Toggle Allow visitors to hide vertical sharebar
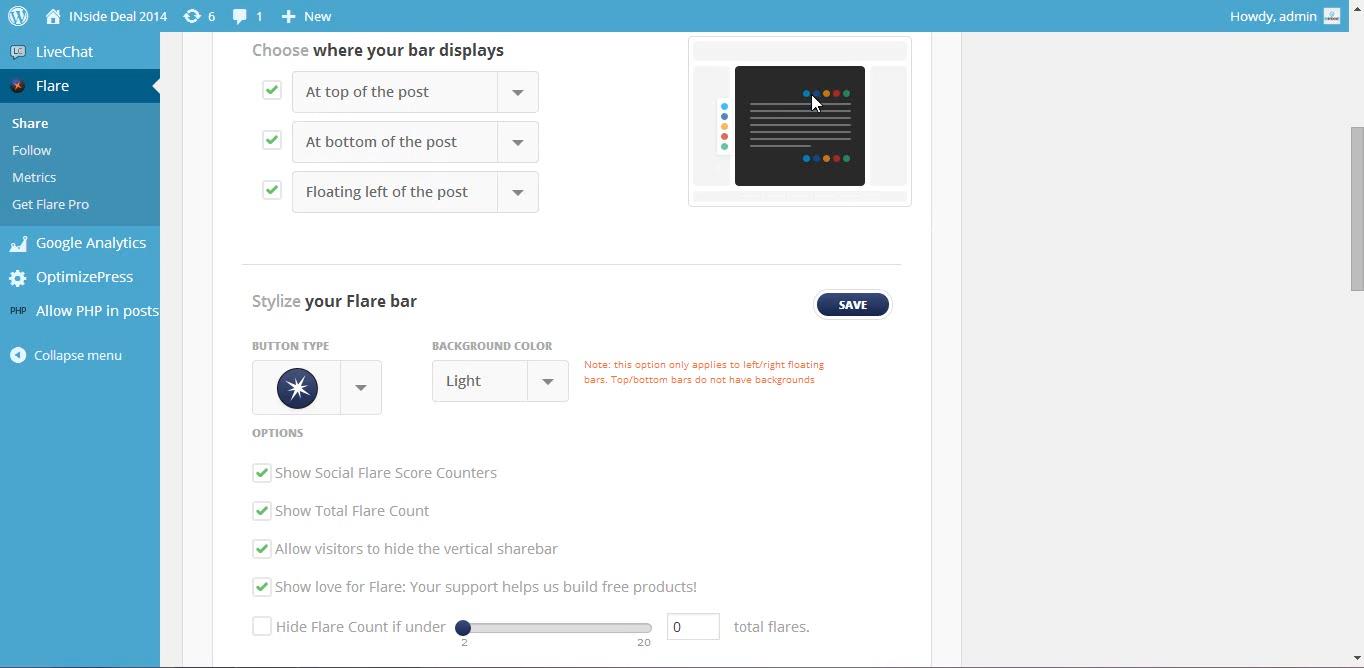Viewport: 1364px width, 668px height. click(x=261, y=549)
